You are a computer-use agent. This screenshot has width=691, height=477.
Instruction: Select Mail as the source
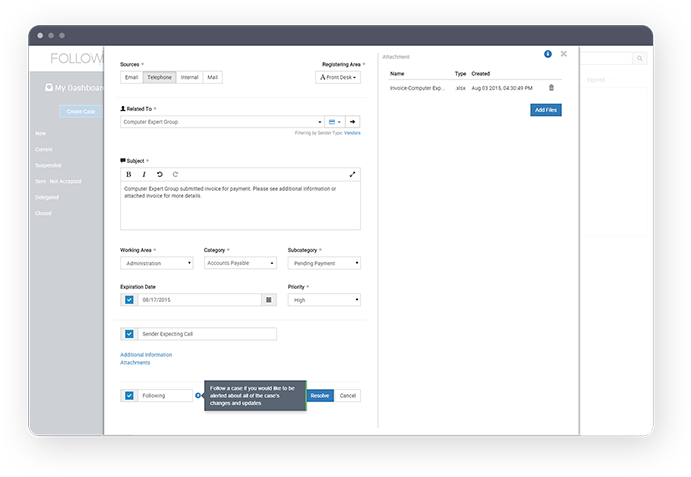pyautogui.click(x=212, y=77)
